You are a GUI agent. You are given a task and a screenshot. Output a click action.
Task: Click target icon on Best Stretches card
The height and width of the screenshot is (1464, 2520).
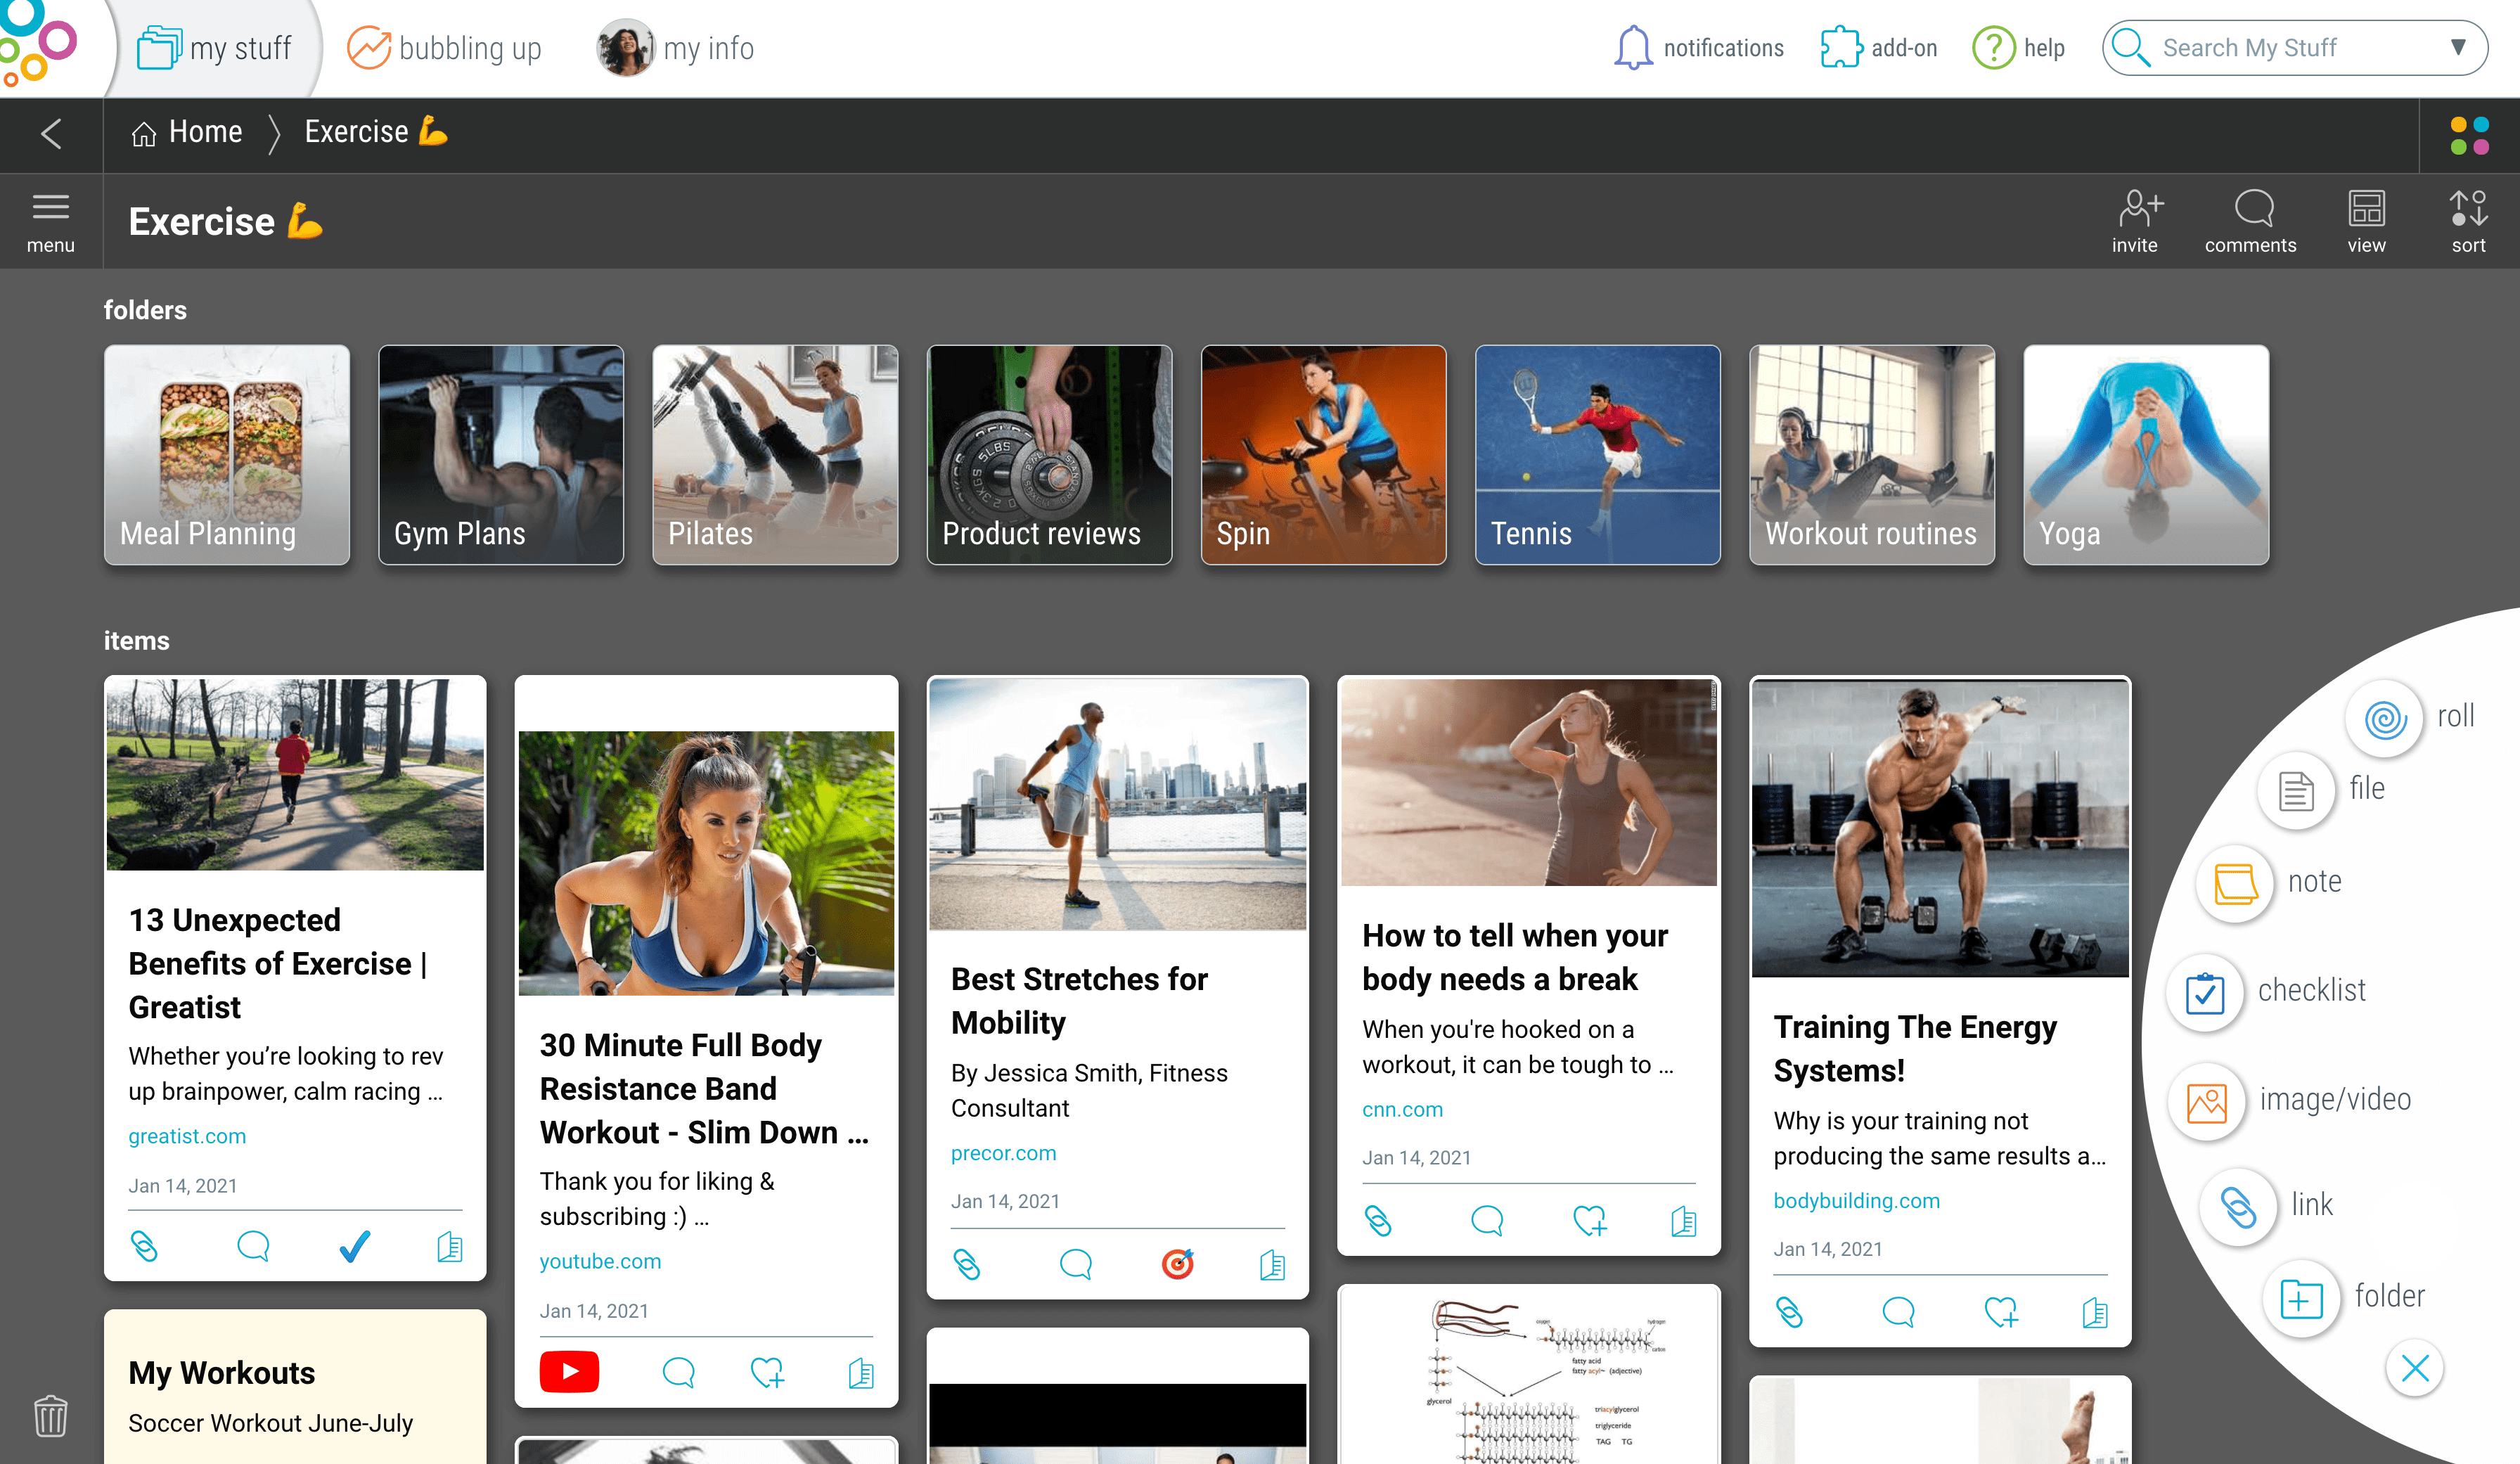(x=1177, y=1264)
